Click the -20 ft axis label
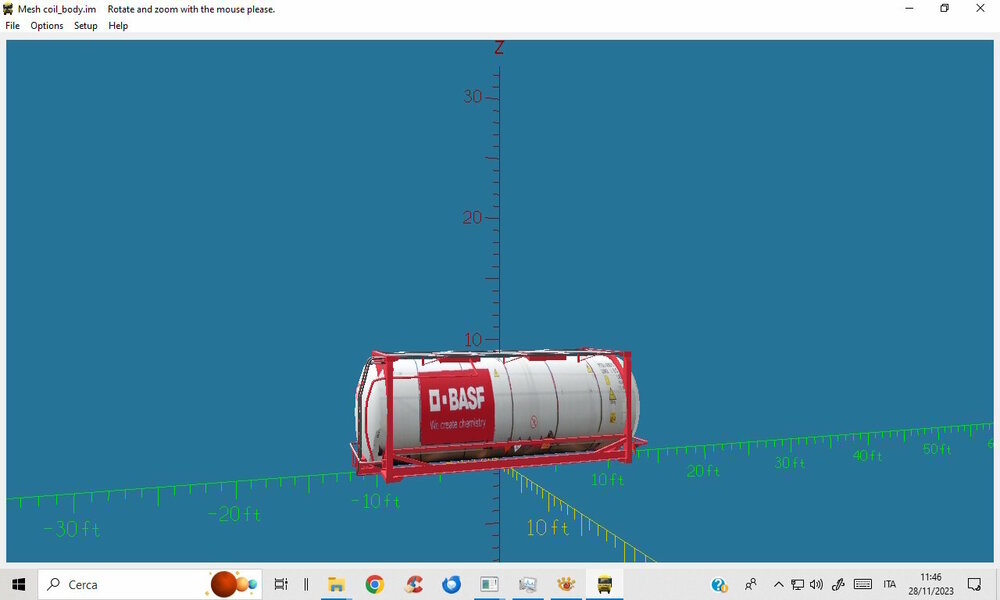The width and height of the screenshot is (1000, 600). (x=234, y=514)
